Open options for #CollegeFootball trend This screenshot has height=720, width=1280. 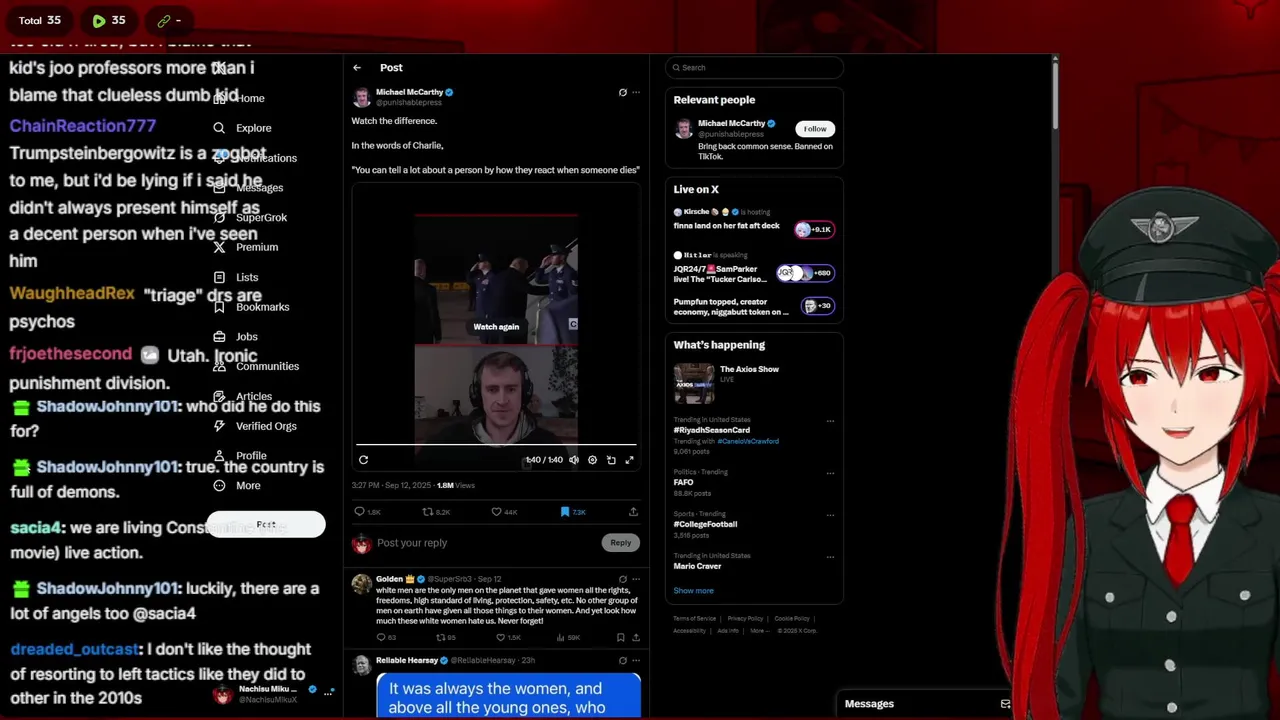pos(830,515)
